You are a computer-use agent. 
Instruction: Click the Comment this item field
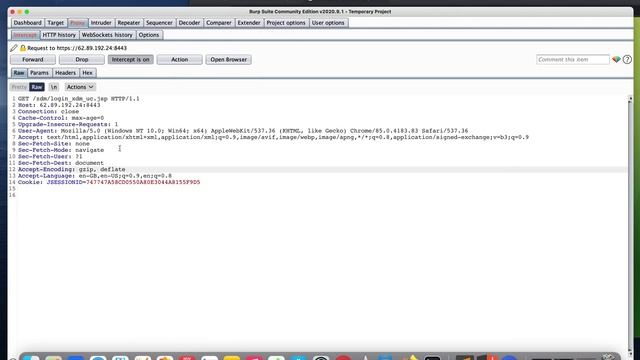(573, 60)
